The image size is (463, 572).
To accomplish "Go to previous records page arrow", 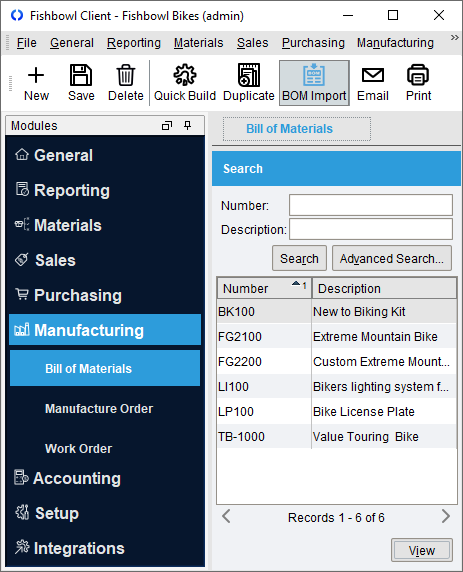I will tap(226, 517).
